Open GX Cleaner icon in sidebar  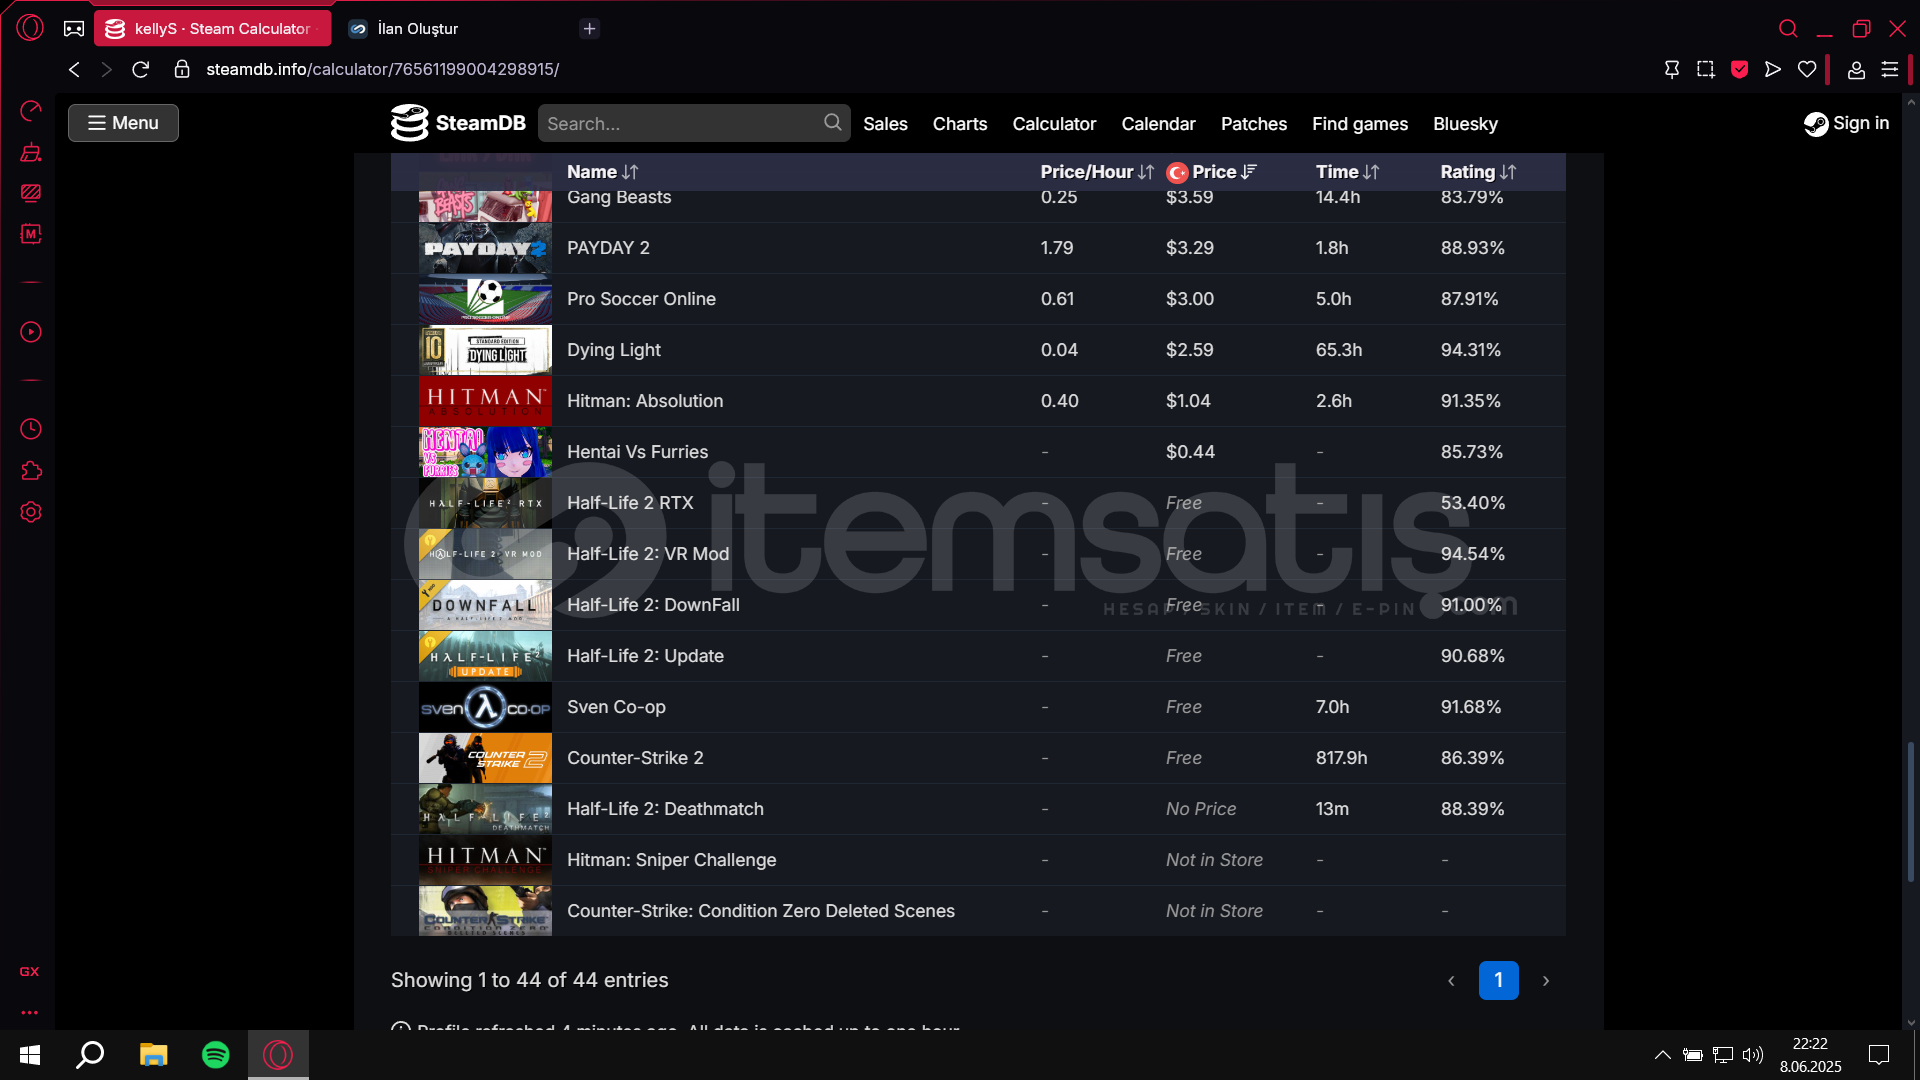point(31,152)
